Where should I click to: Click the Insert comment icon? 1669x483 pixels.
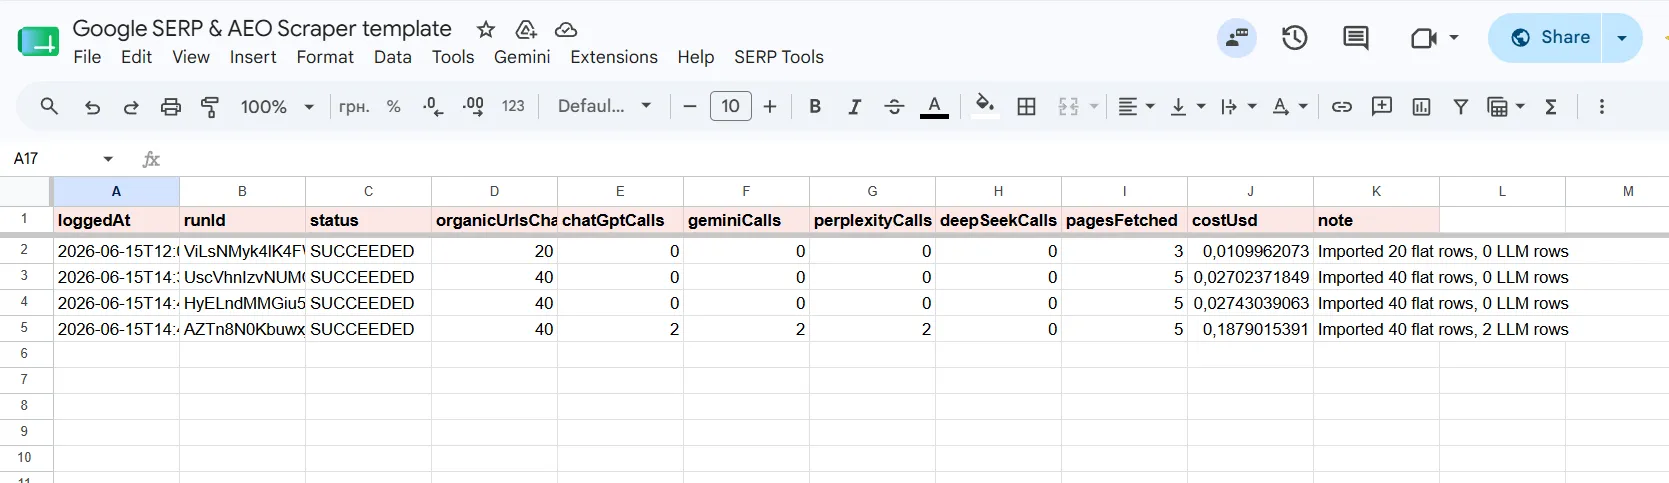1382,106
